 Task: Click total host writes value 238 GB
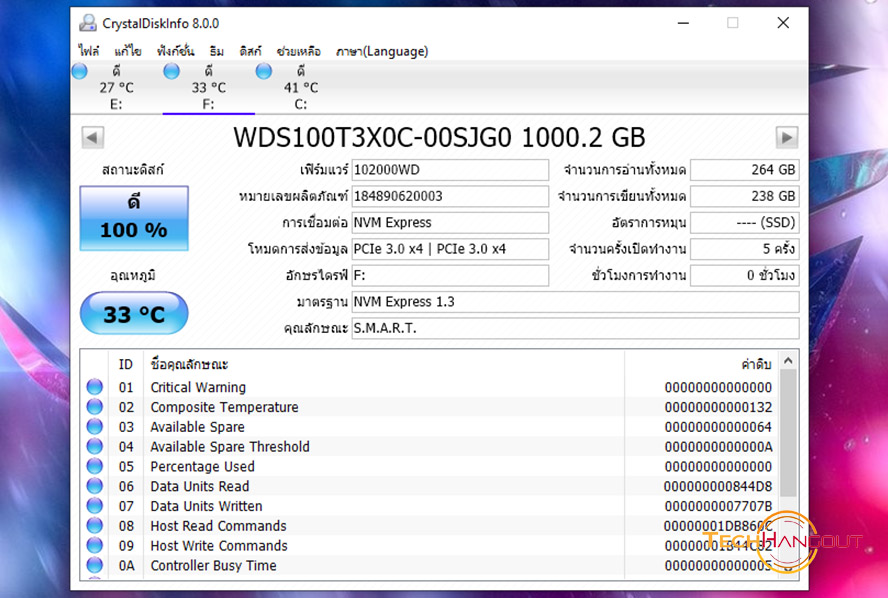coord(745,196)
